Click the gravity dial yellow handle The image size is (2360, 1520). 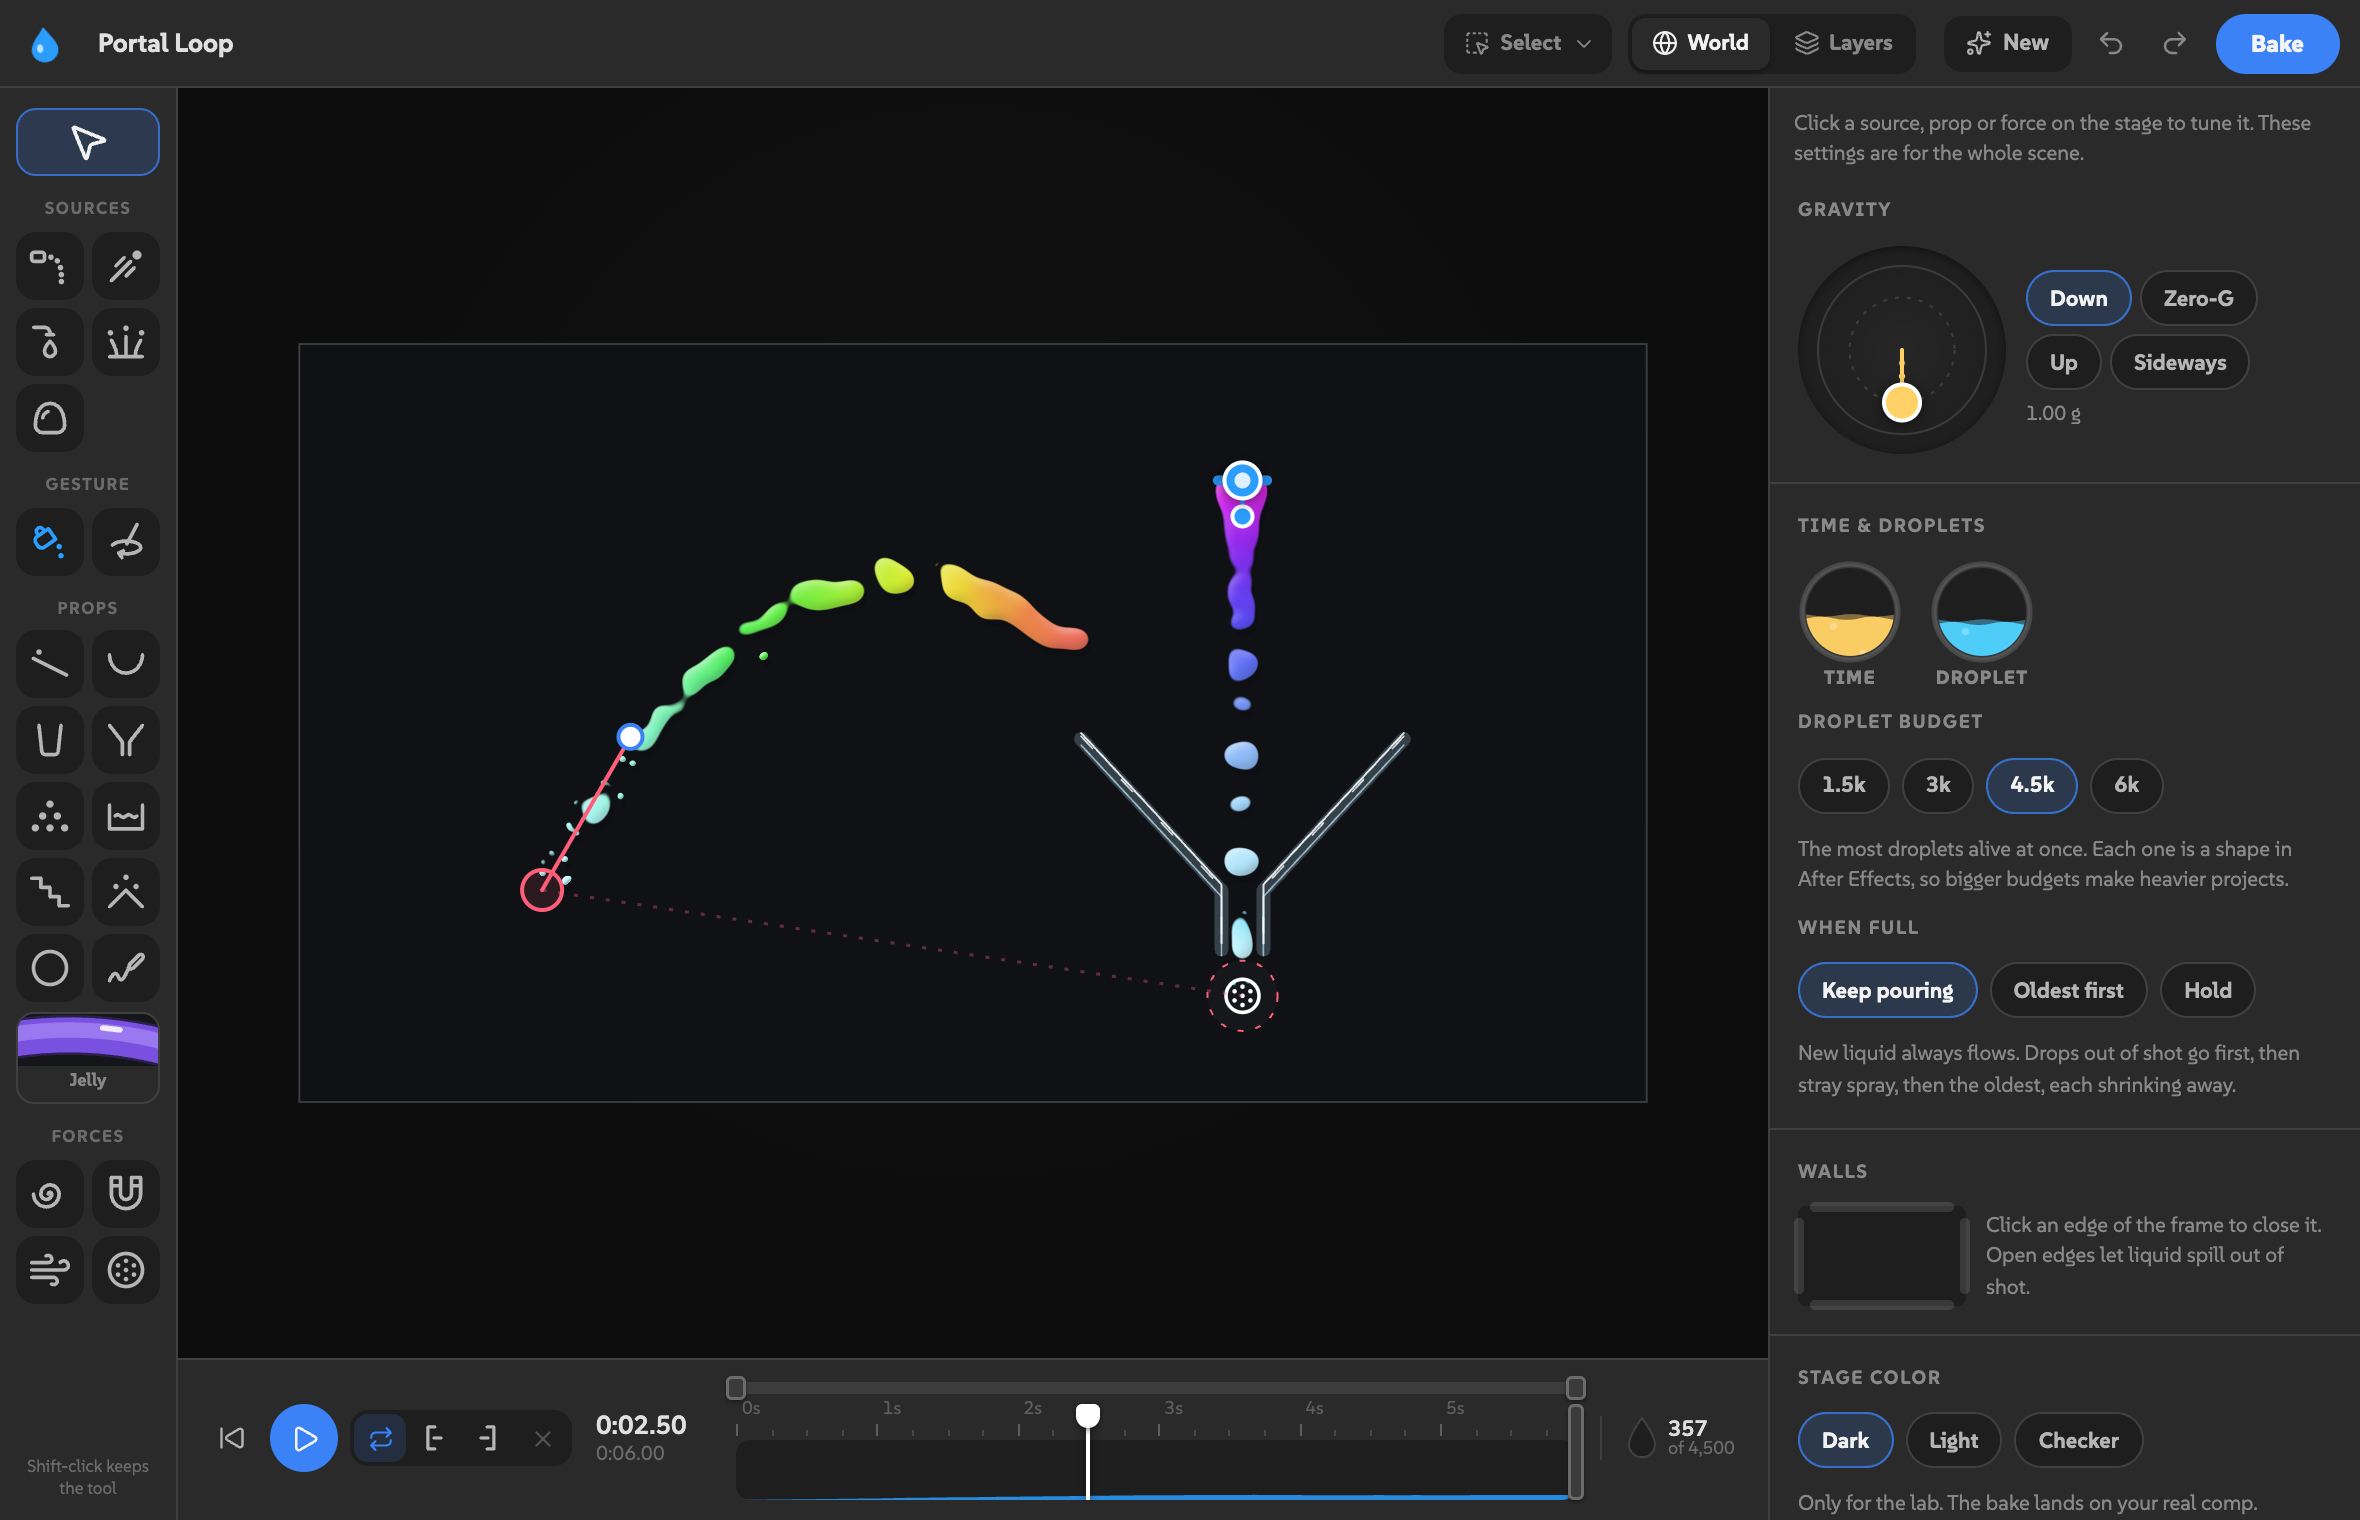point(1901,403)
